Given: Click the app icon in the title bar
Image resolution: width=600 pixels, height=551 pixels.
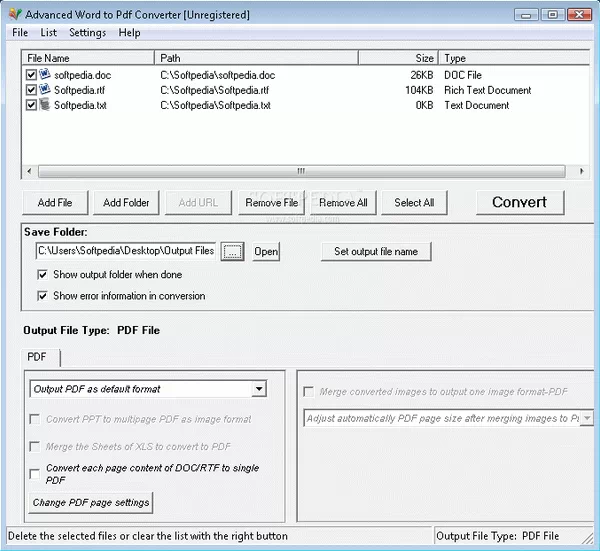Looking at the screenshot, I should [15, 15].
